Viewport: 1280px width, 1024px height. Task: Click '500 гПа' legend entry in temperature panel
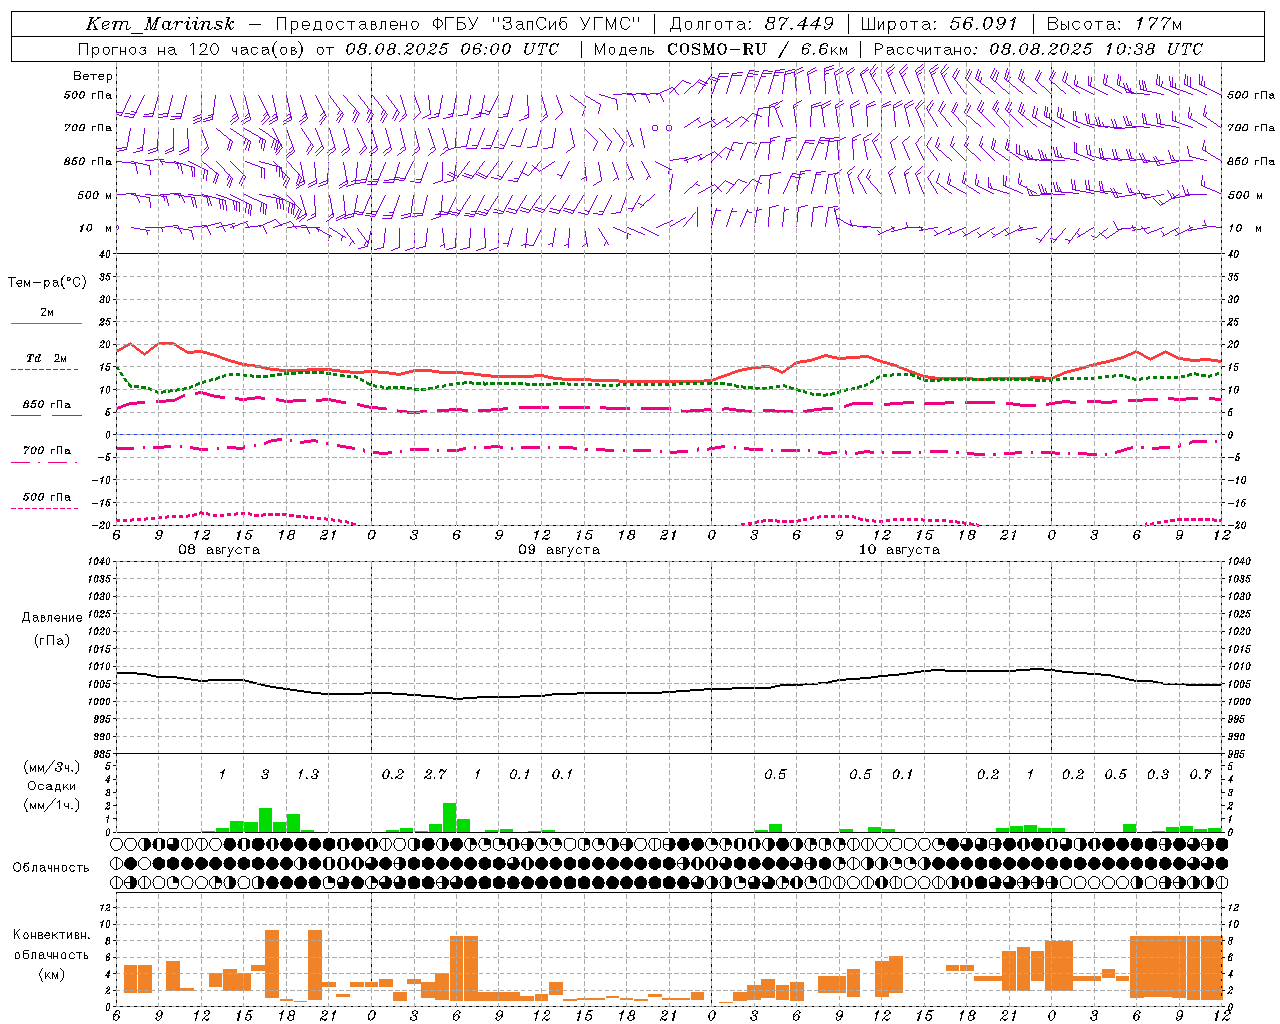point(47,497)
